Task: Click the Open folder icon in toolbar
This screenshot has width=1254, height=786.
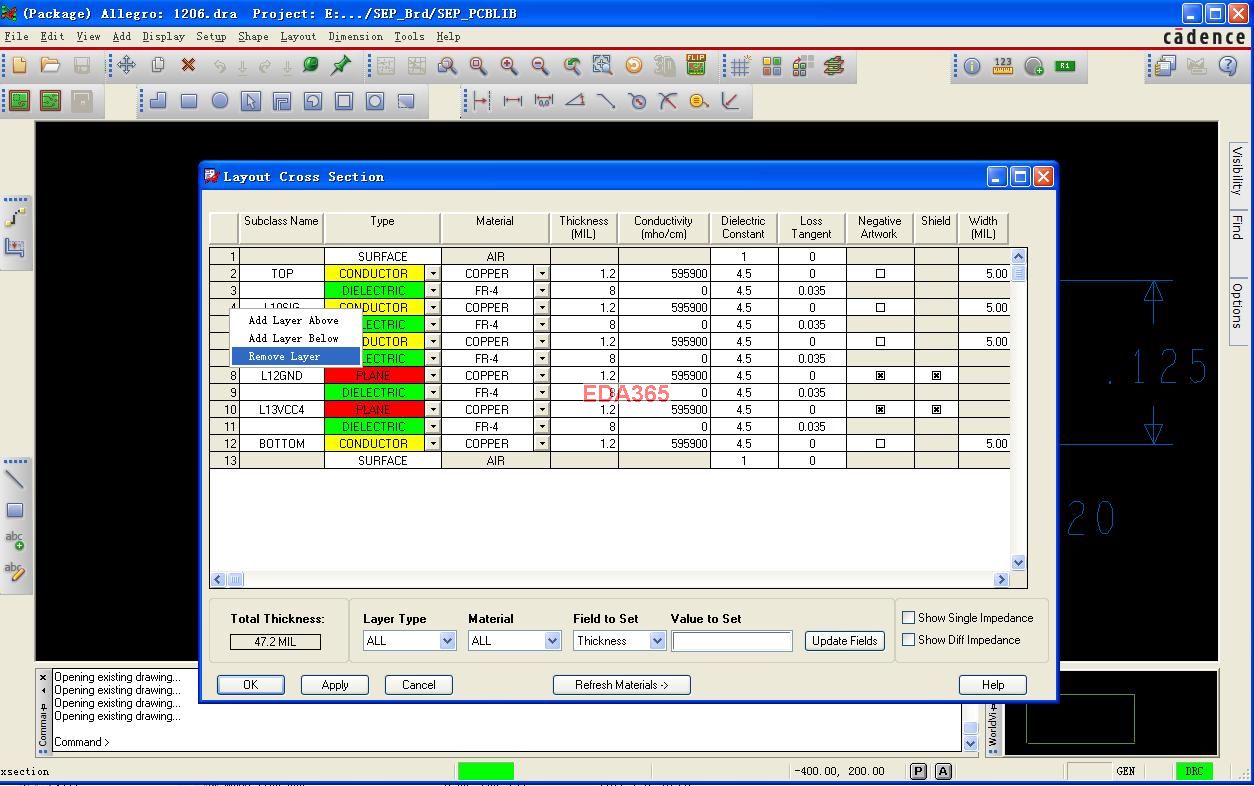Action: (x=50, y=66)
